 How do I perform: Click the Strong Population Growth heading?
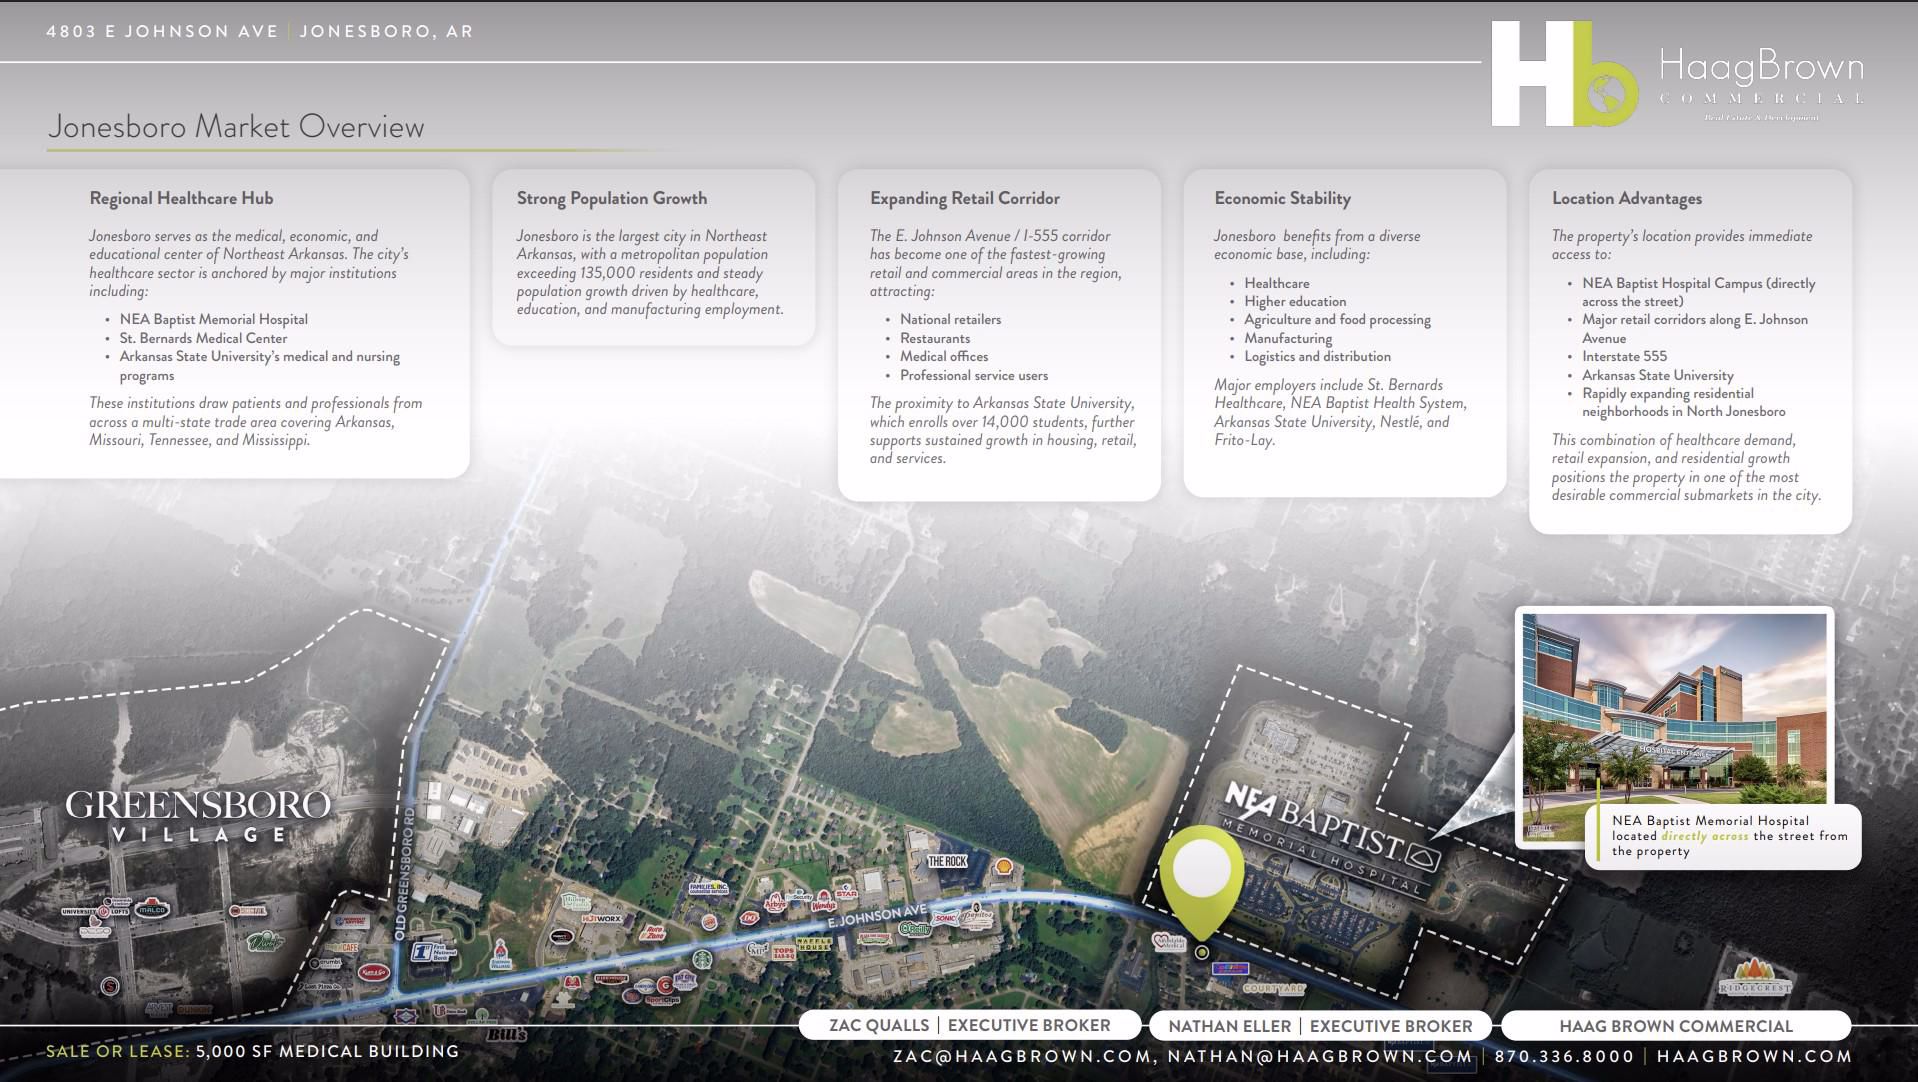click(612, 198)
